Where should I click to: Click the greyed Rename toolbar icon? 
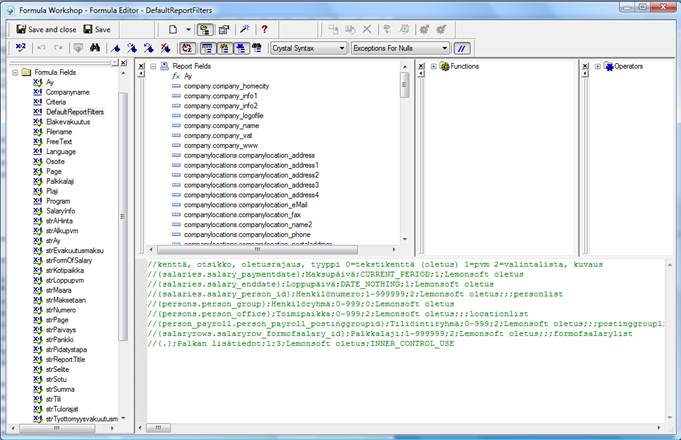tap(350, 30)
